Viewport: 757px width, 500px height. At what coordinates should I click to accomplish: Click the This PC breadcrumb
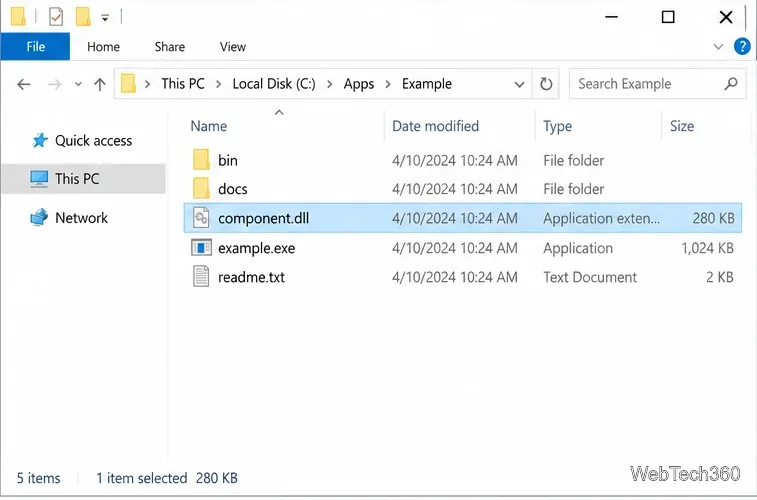tap(183, 83)
